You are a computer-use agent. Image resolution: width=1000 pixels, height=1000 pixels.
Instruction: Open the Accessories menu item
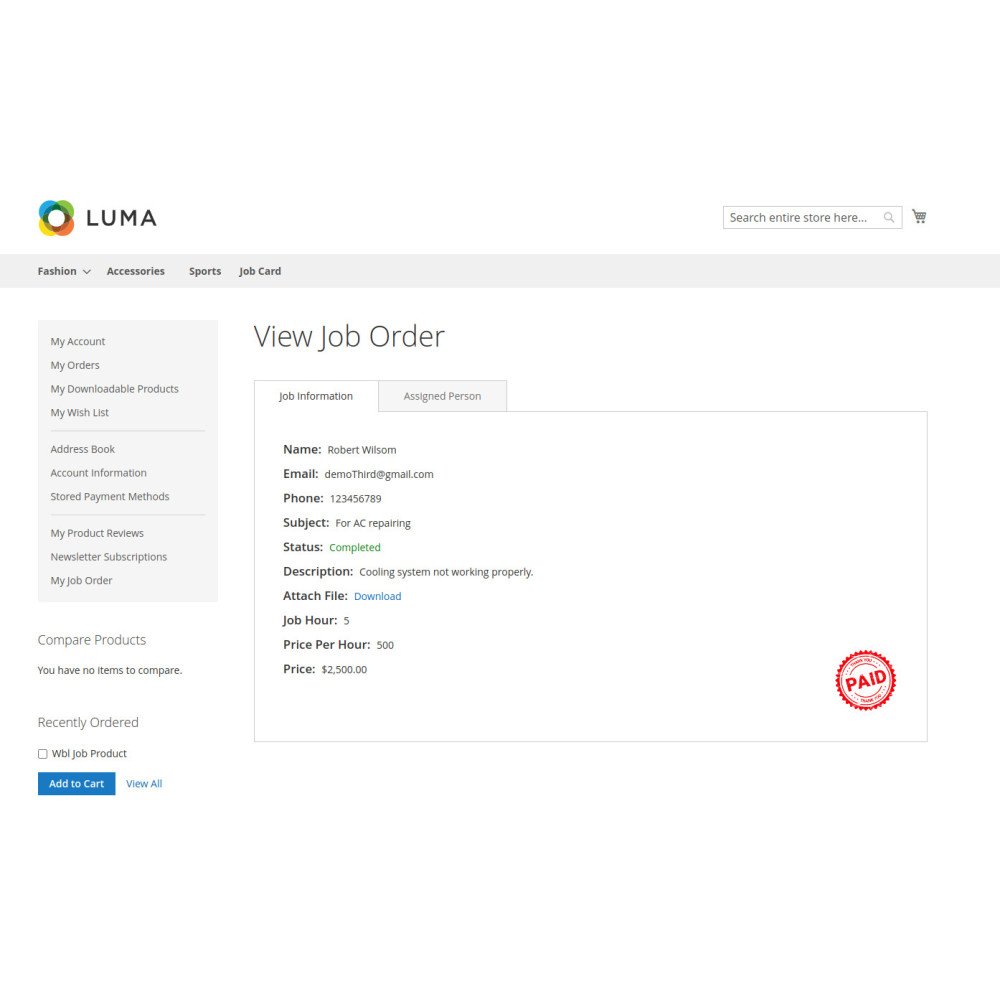tap(136, 271)
